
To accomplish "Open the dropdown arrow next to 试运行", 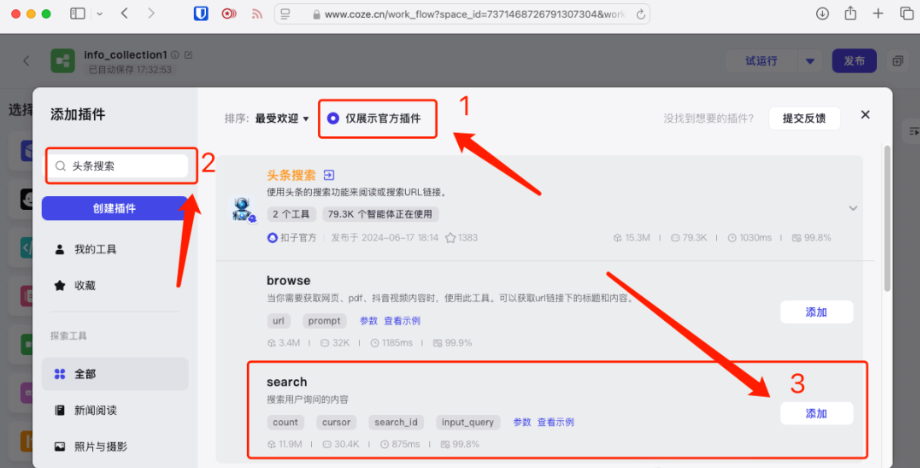I will [x=810, y=61].
